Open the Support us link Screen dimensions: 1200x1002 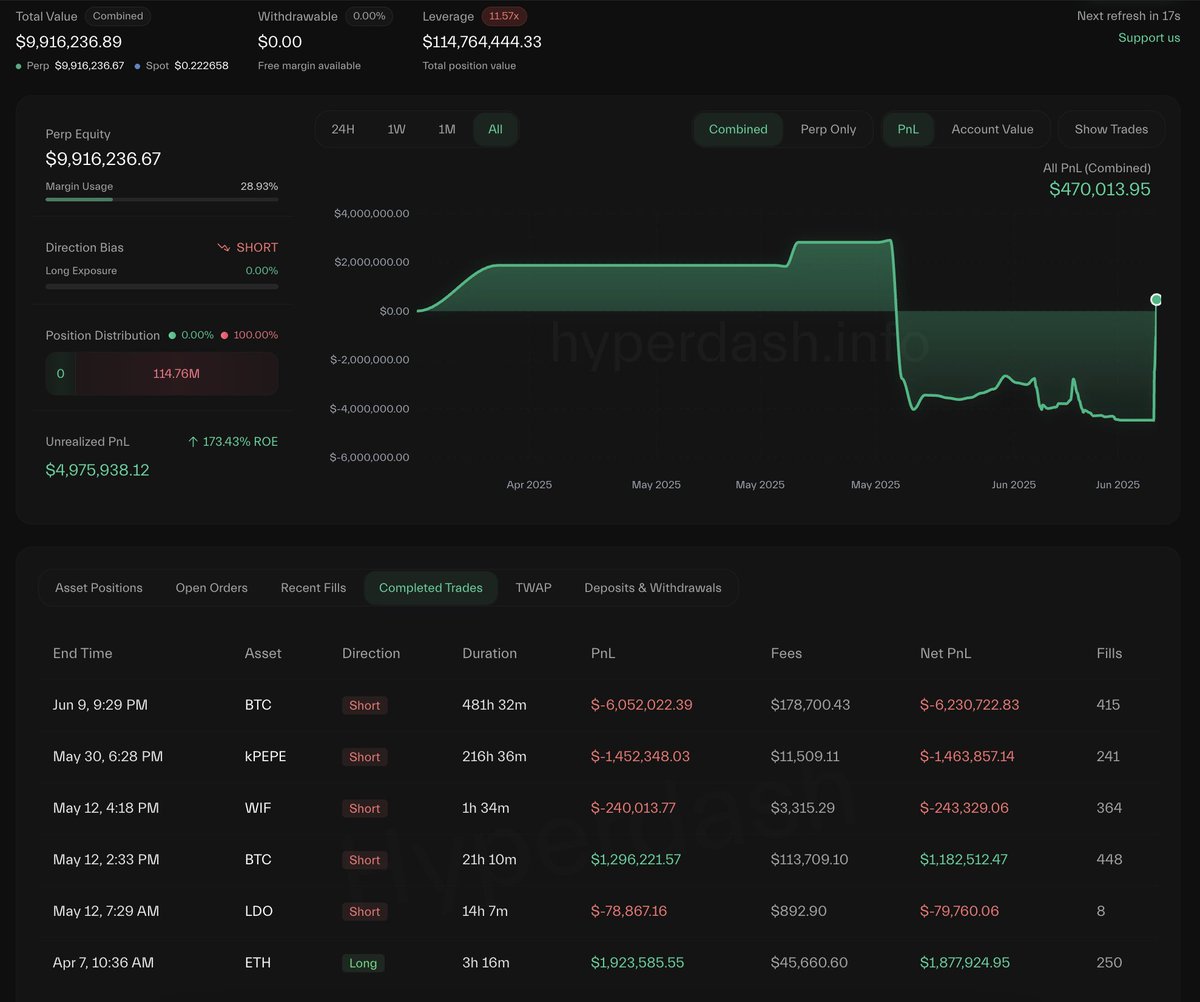click(x=1148, y=38)
